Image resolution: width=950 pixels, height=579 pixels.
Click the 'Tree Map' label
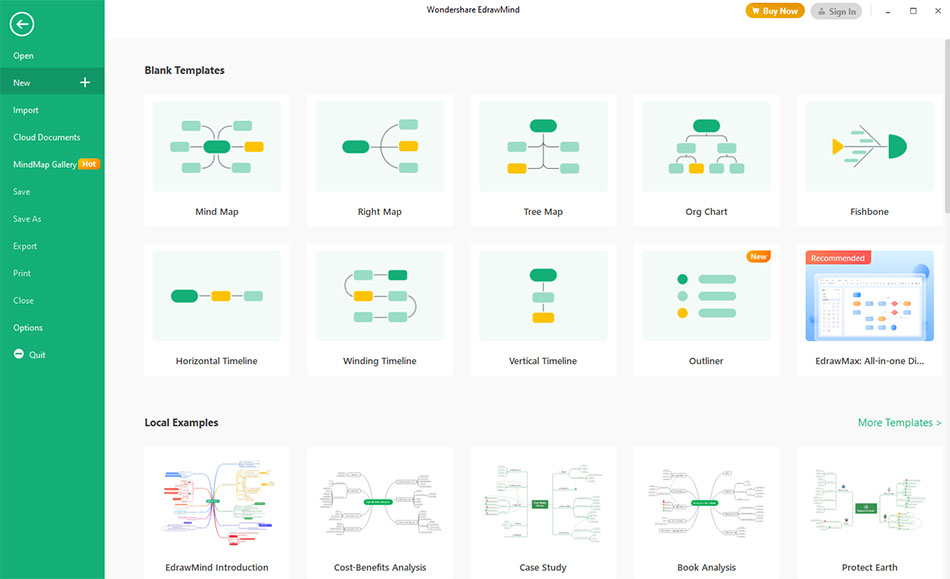(x=543, y=211)
